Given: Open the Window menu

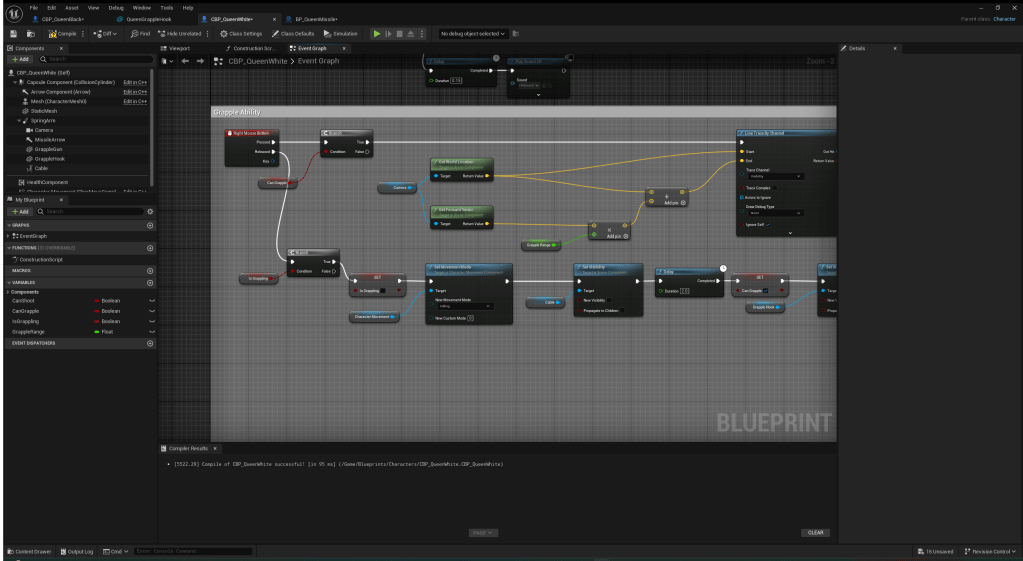Looking at the screenshot, I should point(141,7).
